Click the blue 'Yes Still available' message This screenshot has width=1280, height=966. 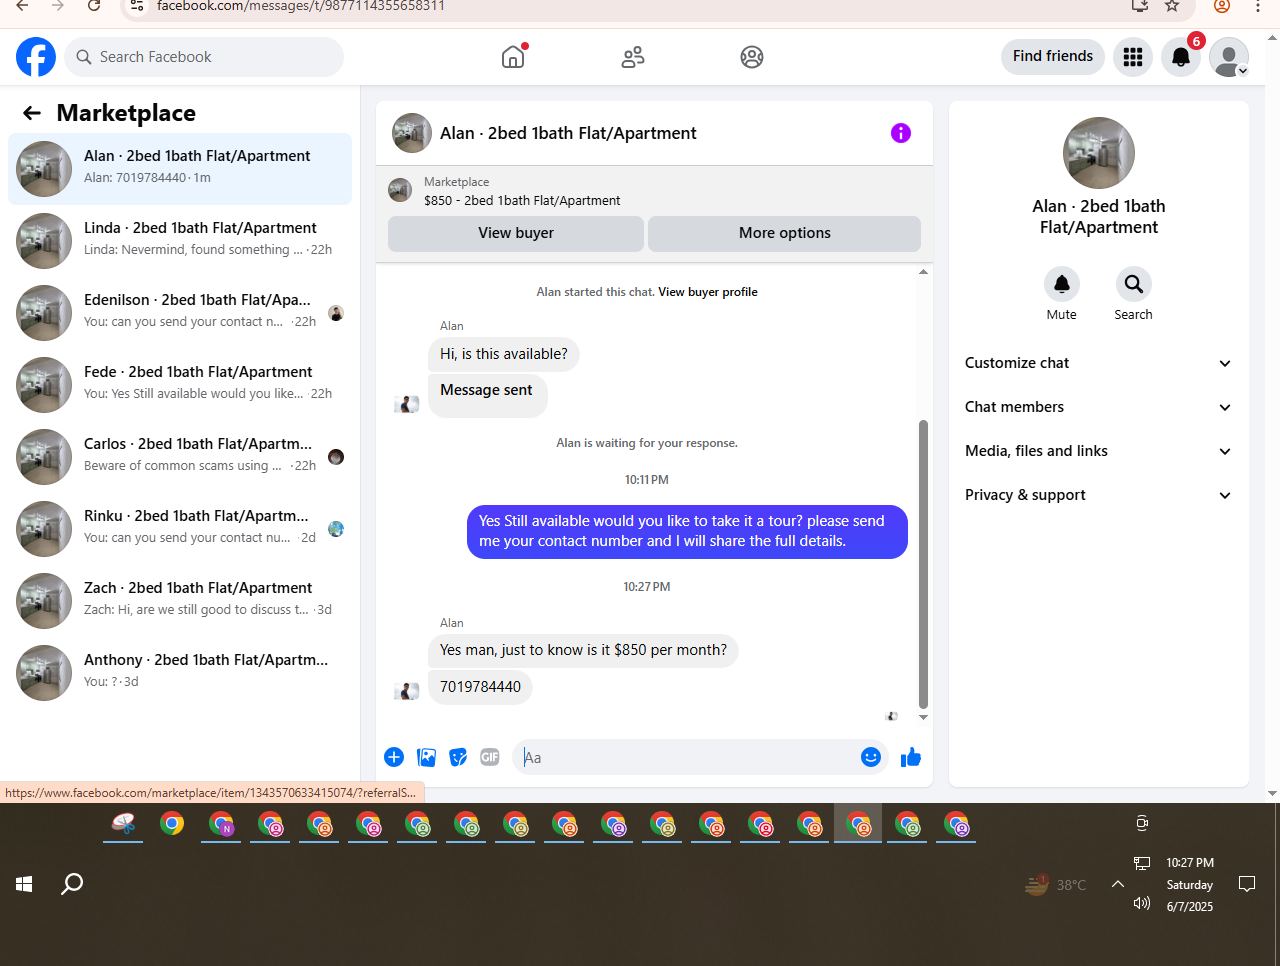tap(687, 531)
